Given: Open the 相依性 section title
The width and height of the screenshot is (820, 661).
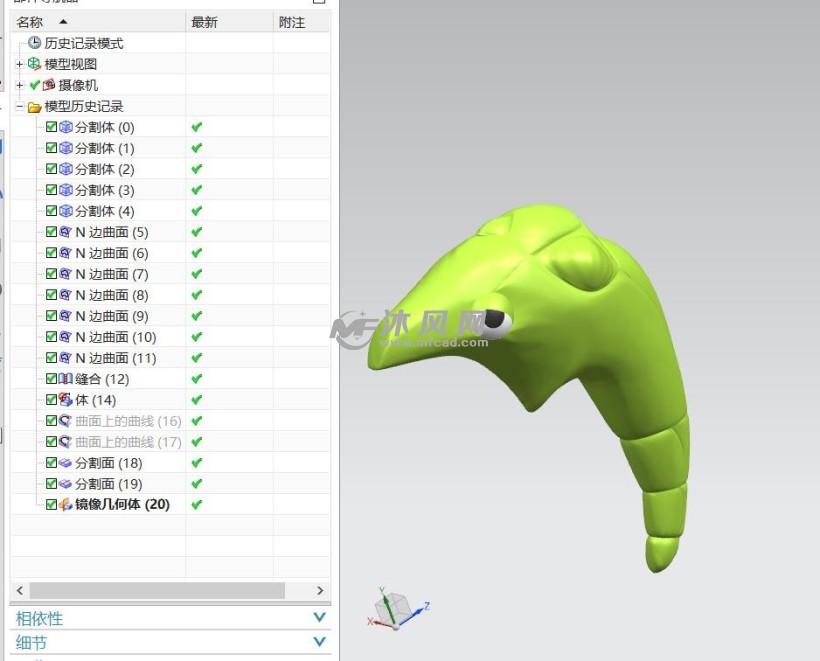Looking at the screenshot, I should pyautogui.click(x=39, y=619).
